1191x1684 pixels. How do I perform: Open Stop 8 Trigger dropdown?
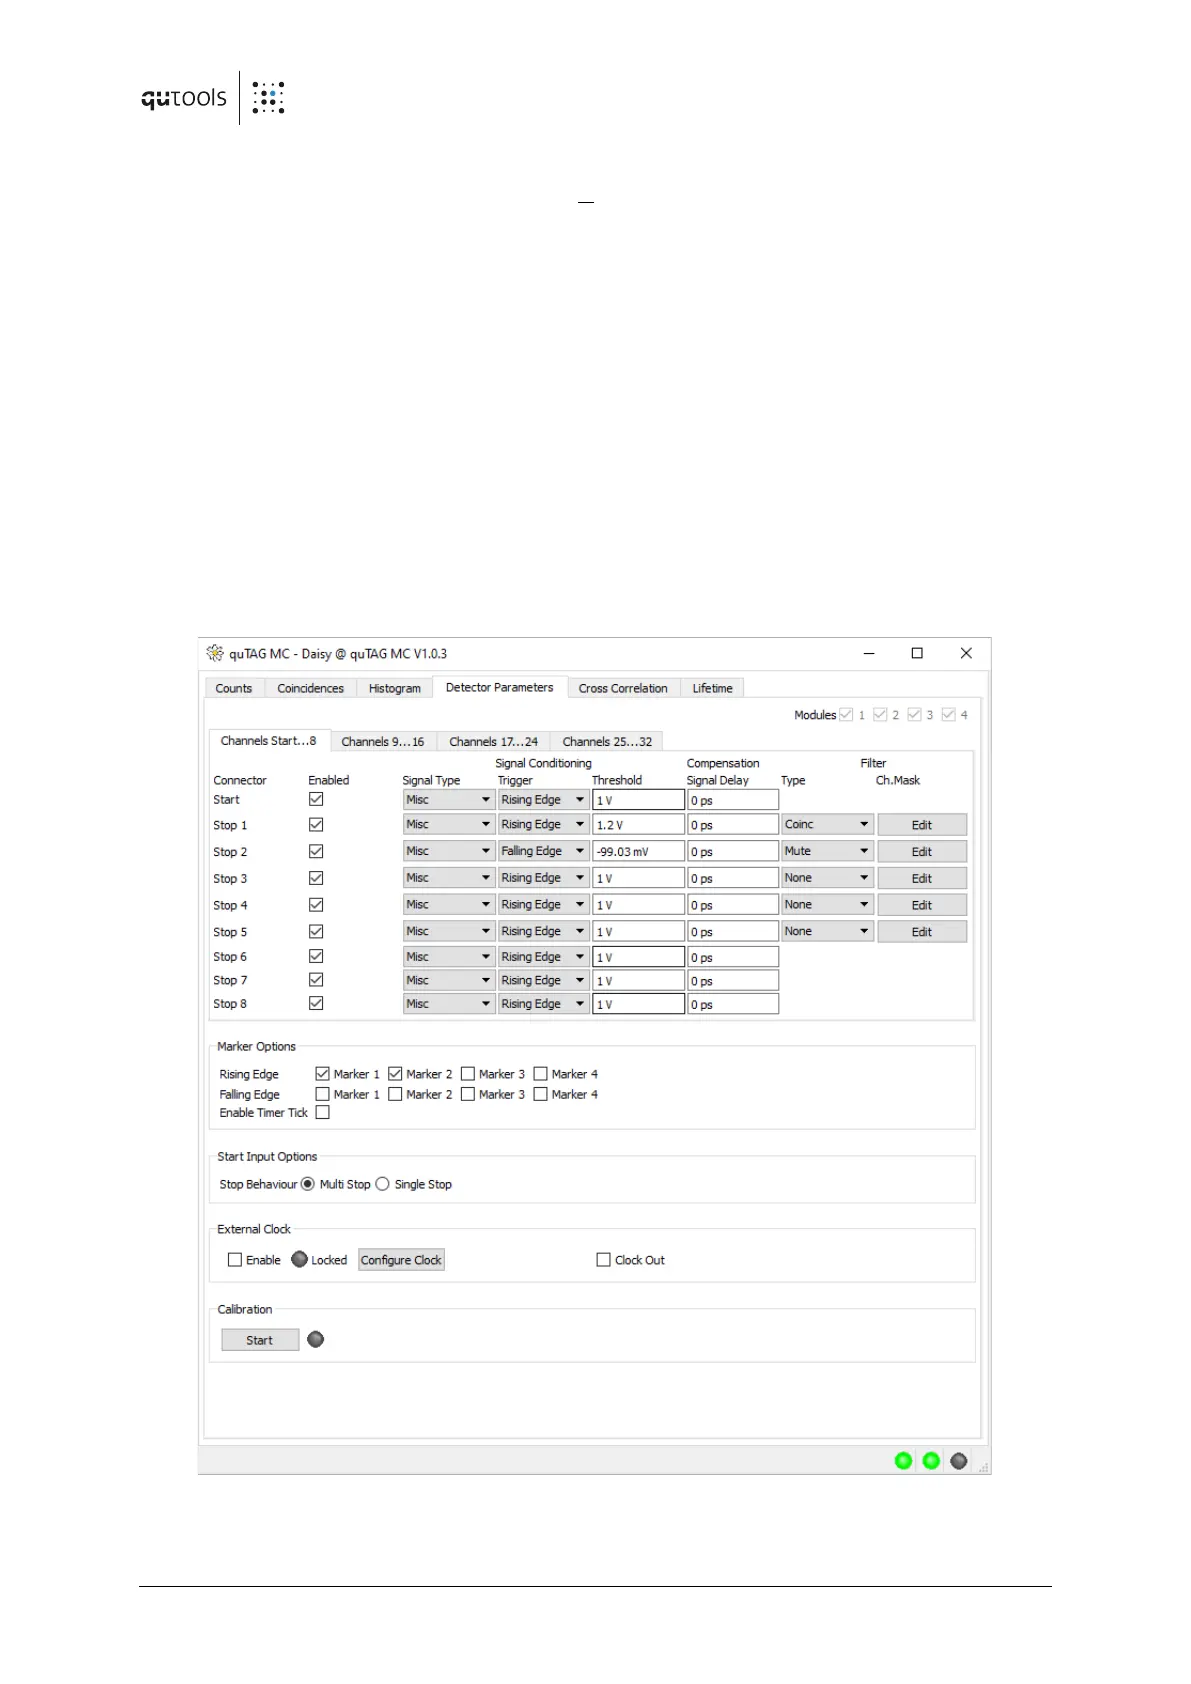point(543,1004)
